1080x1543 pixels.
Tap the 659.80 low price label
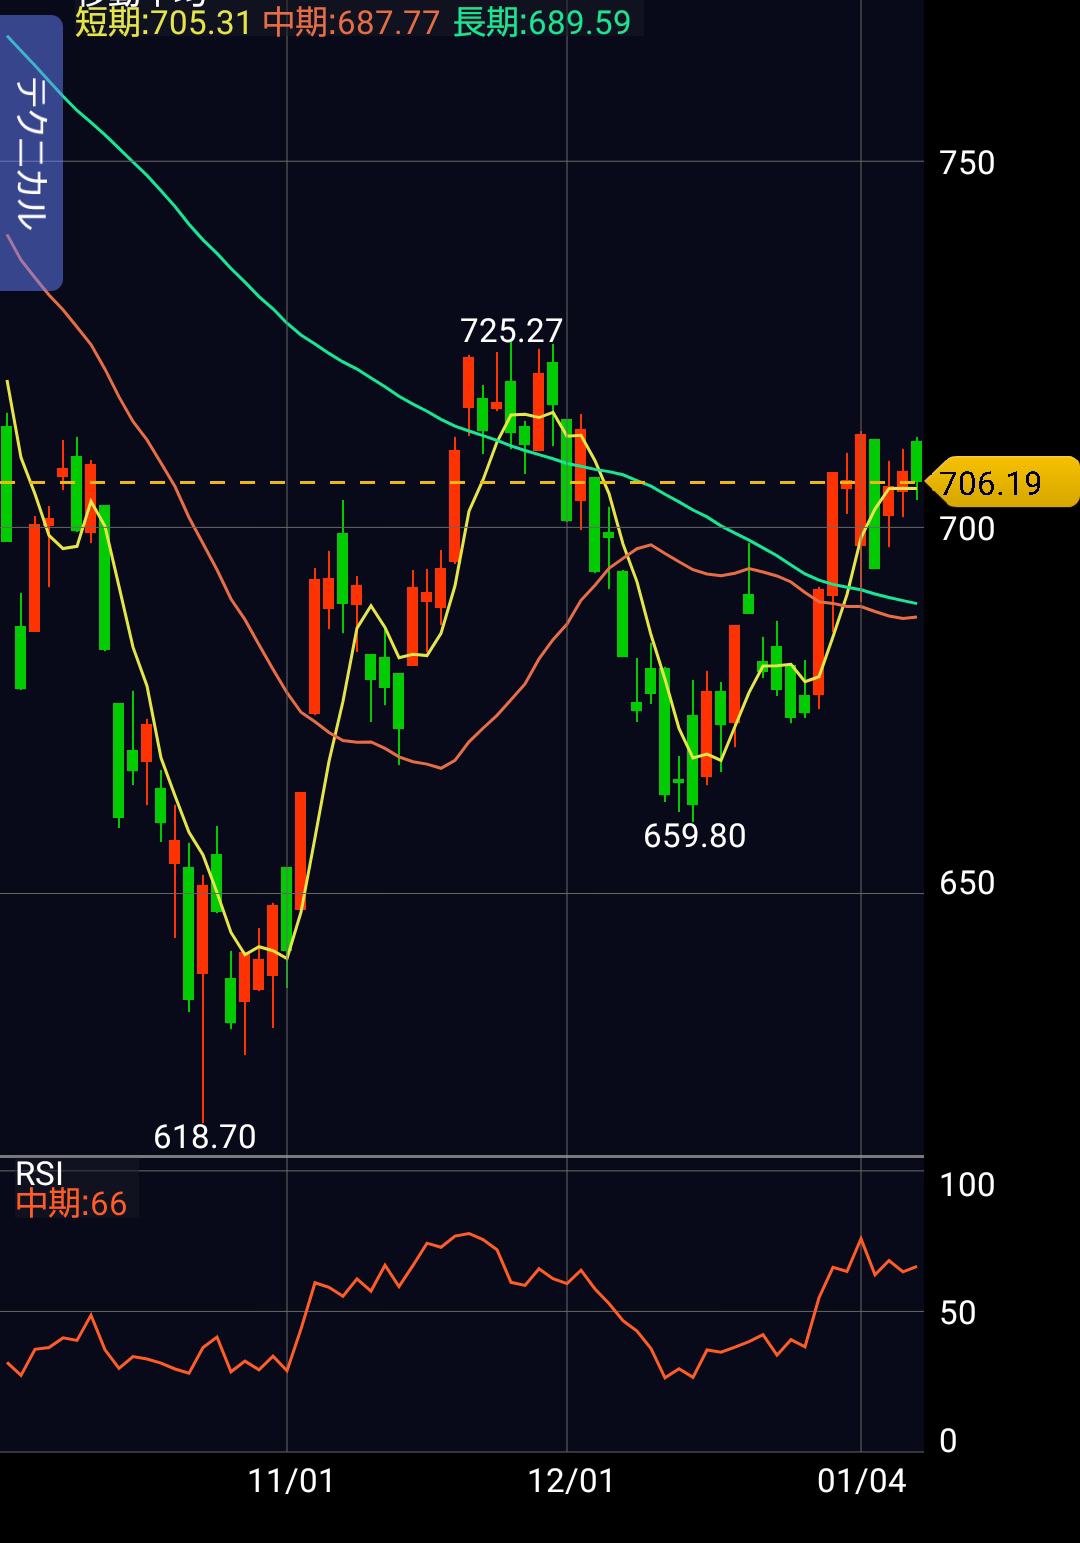(x=695, y=836)
